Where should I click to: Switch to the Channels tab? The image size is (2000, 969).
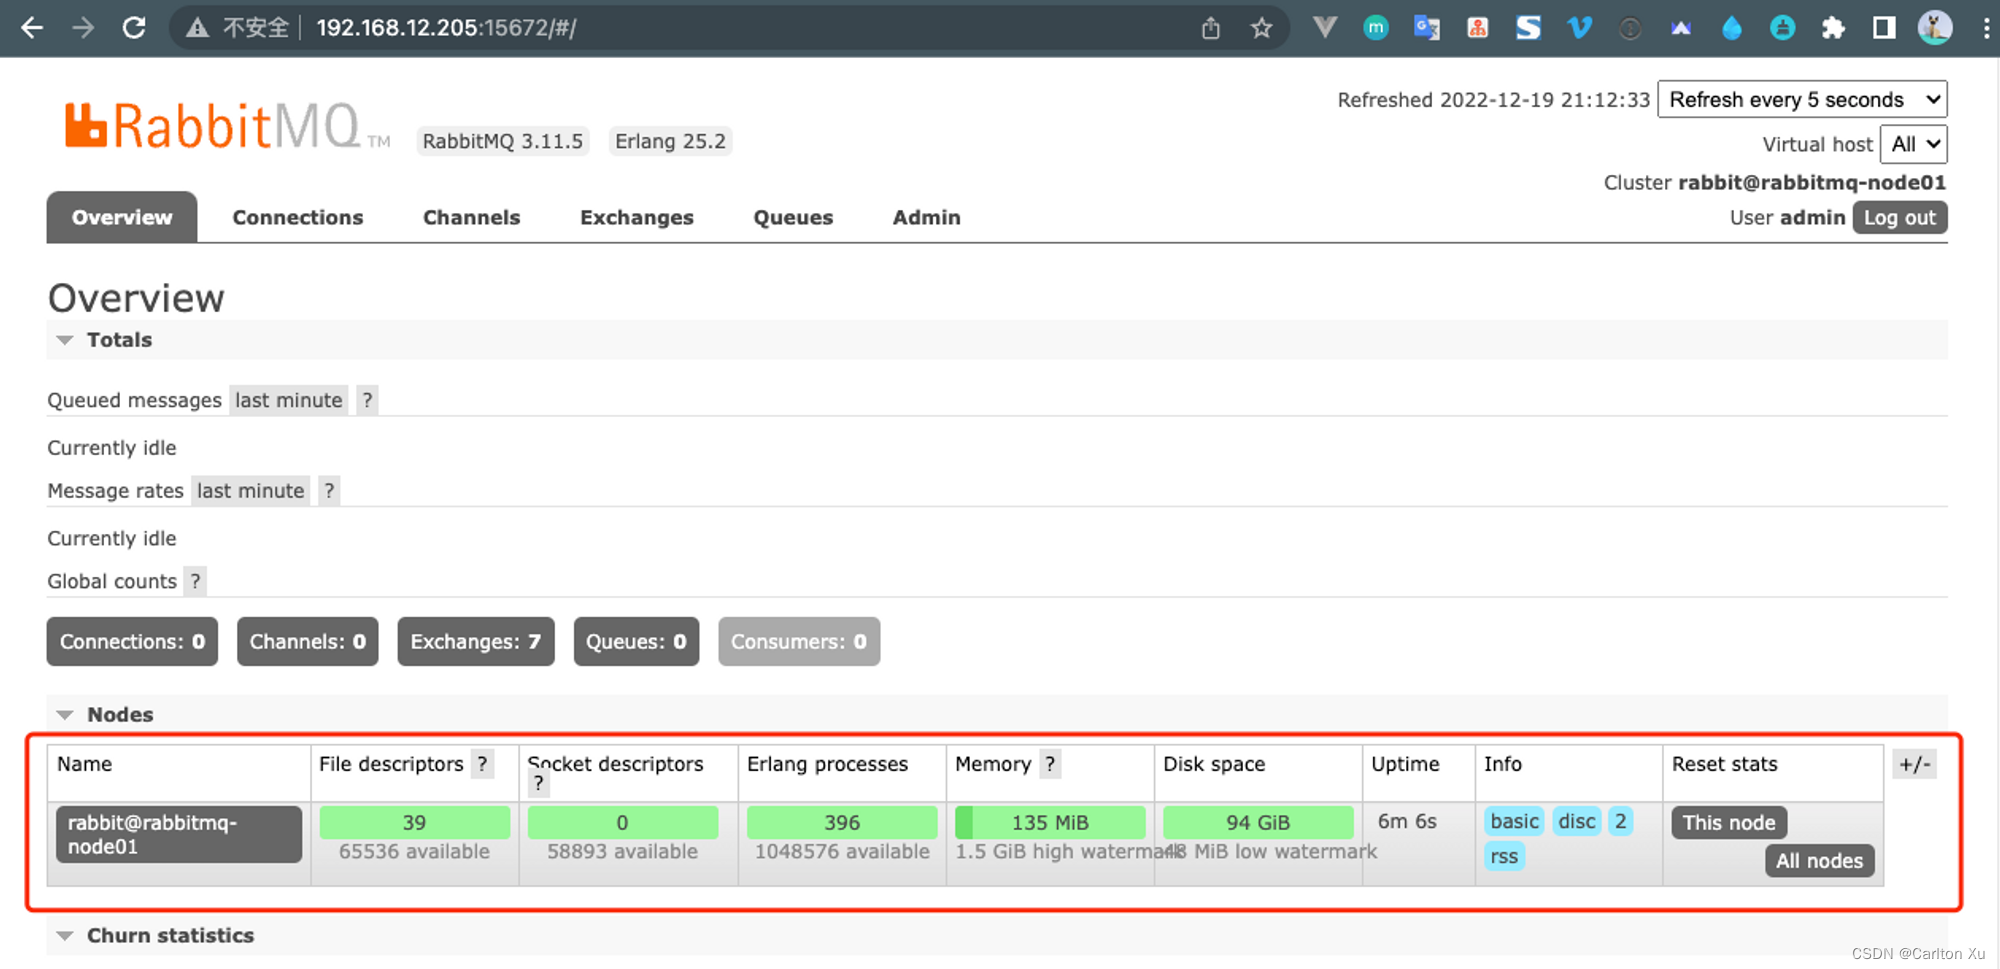click(471, 217)
